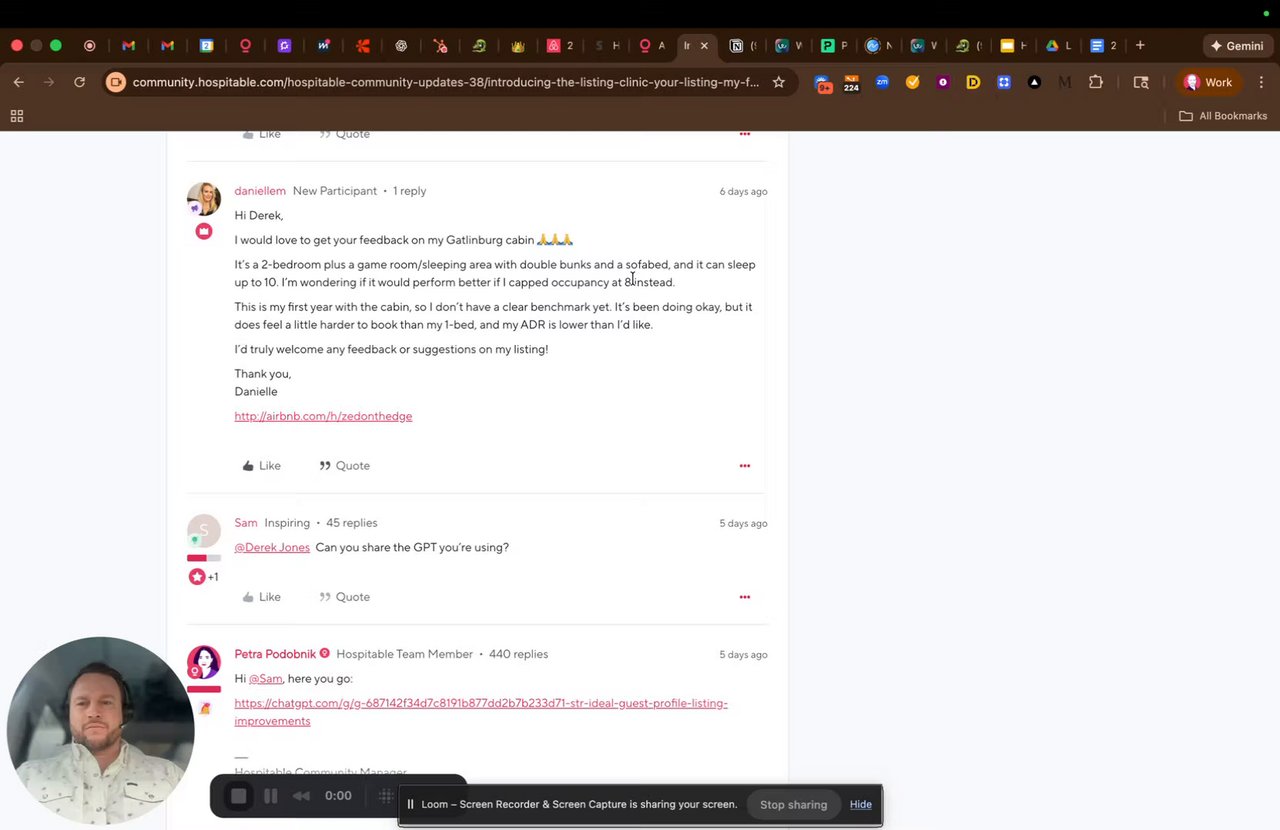
Task: Open Petra Podobnik's profile name link
Action: point(275,654)
